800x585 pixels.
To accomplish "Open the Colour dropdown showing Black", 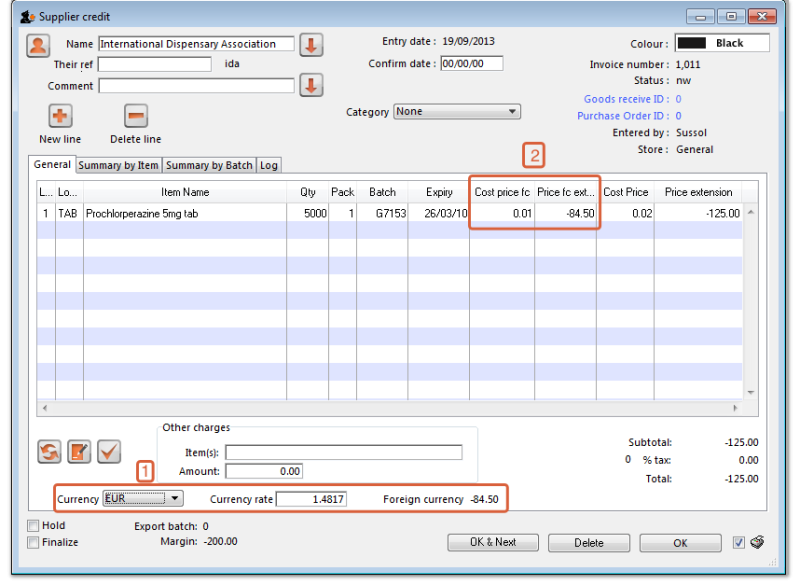I will (x=722, y=44).
